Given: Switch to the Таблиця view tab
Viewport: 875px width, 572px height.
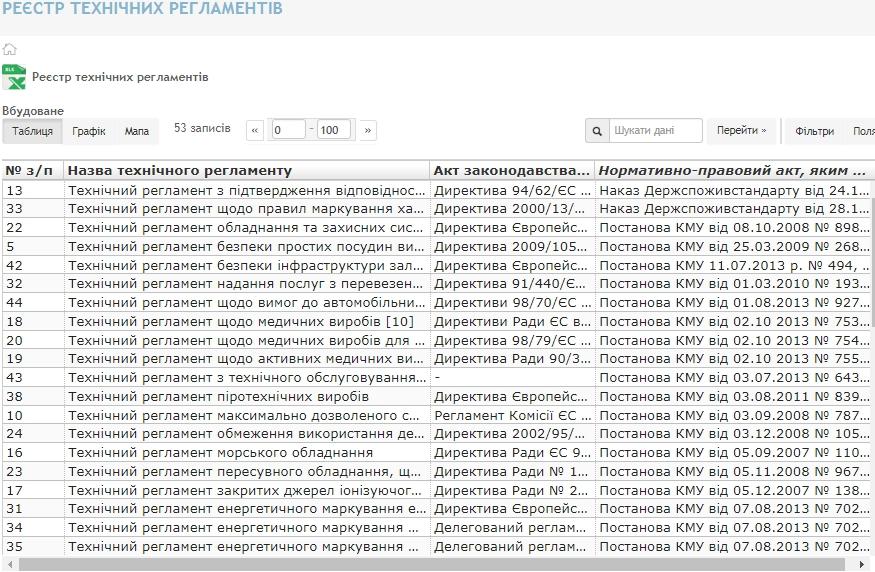Looking at the screenshot, I should click(32, 131).
